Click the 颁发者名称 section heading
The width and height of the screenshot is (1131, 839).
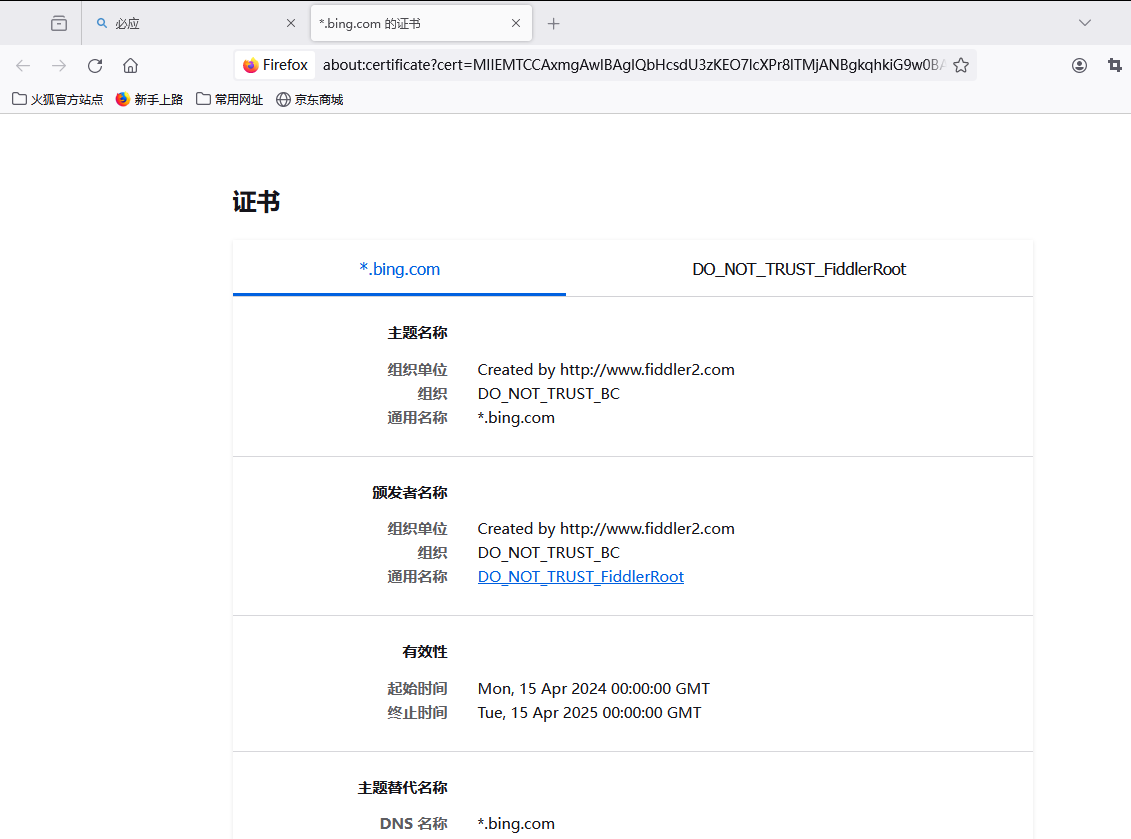click(410, 492)
